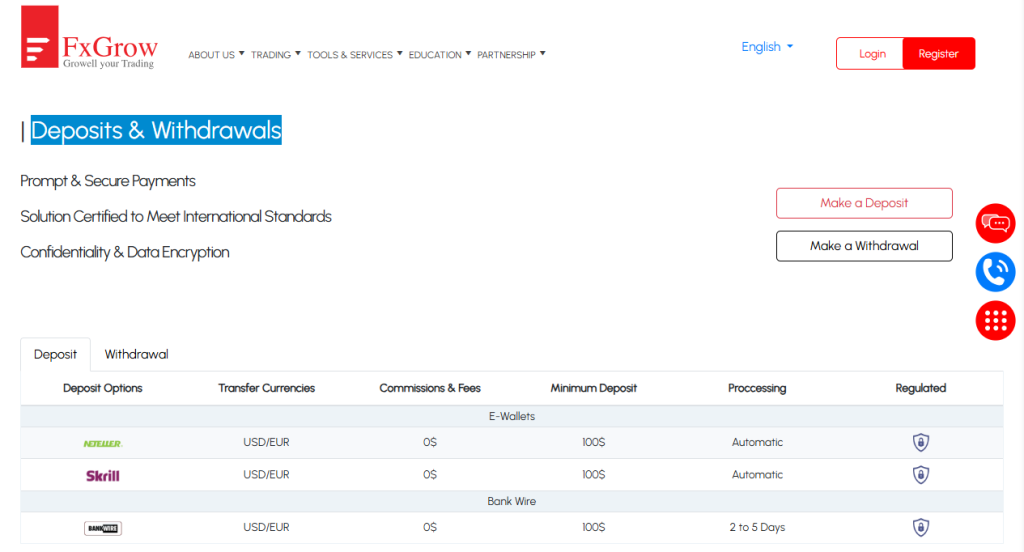This screenshot has height=552, width=1024.
Task: Expand the Trading dropdown menu
Action: click(275, 55)
